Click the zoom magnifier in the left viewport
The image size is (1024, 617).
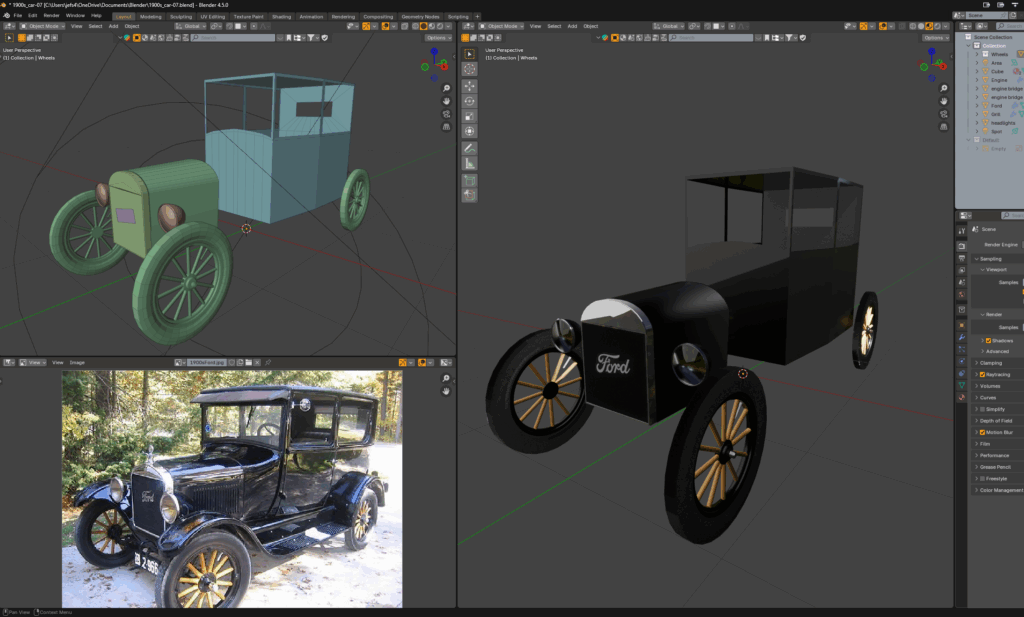coord(447,88)
